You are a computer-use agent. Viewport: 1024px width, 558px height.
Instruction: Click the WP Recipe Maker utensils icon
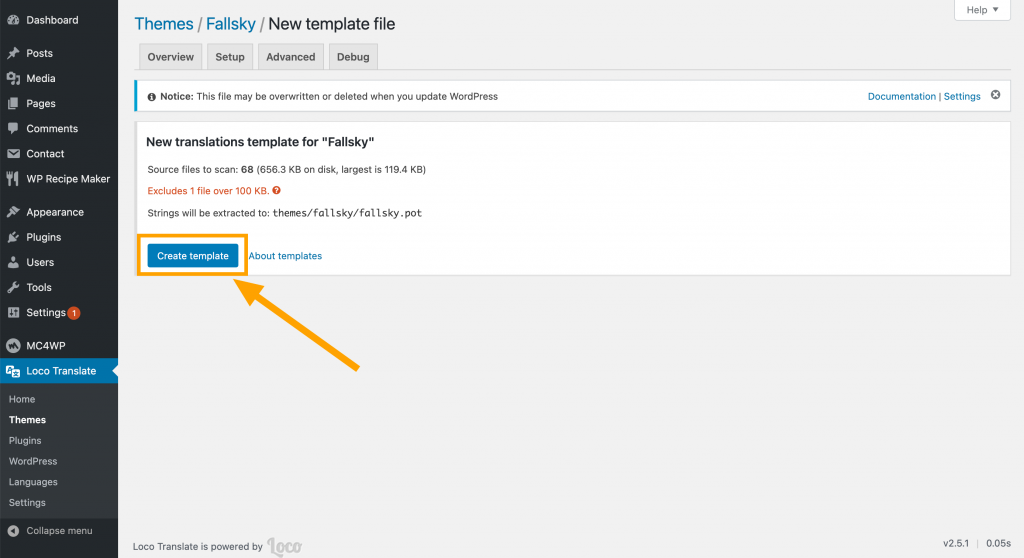coord(13,179)
